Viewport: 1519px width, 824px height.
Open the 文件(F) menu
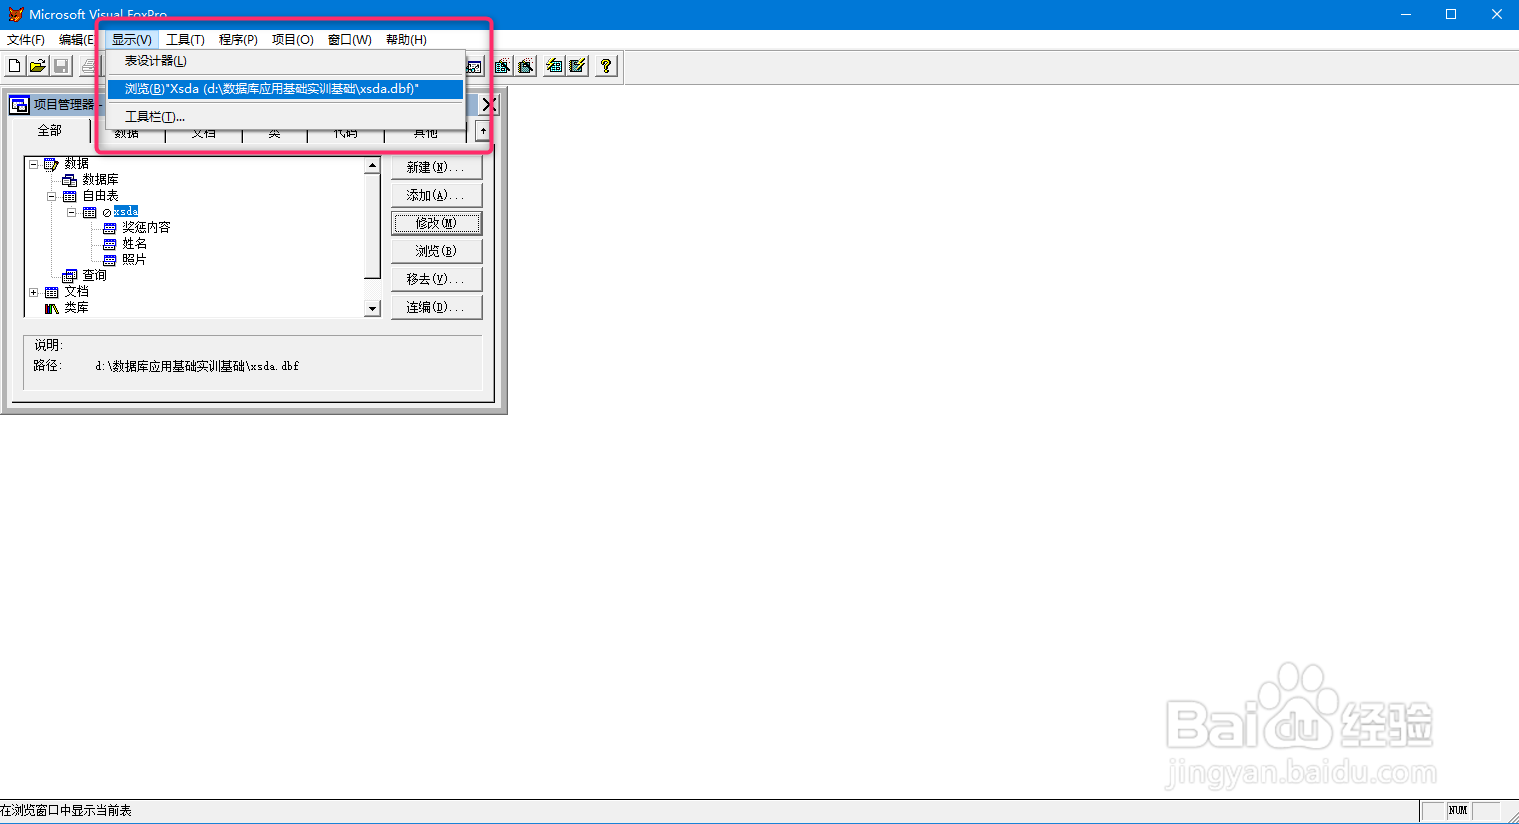(26, 40)
